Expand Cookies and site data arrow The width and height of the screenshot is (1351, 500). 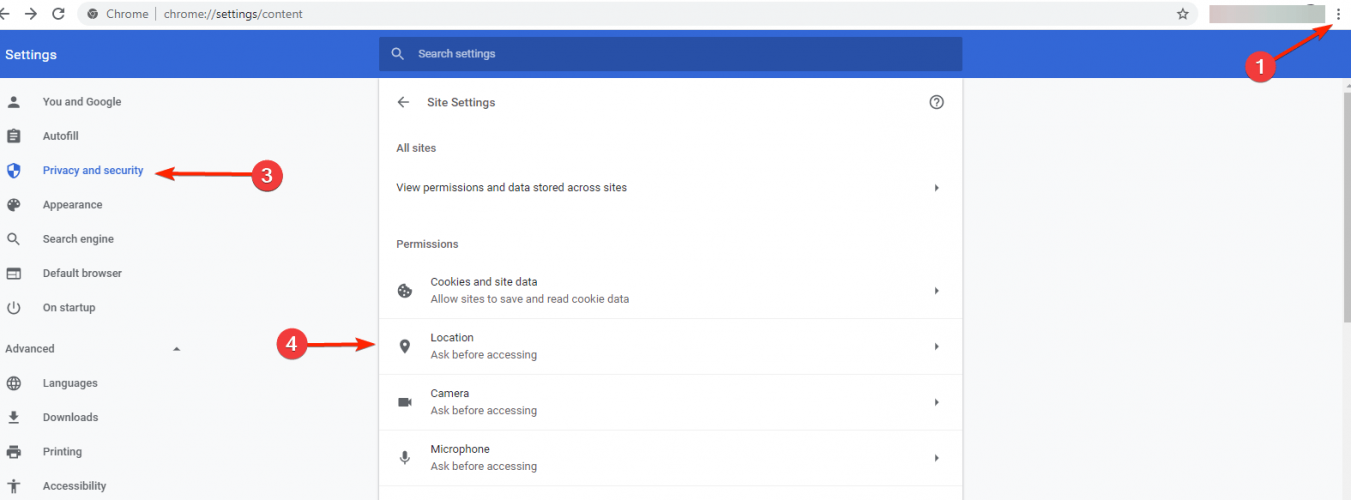point(937,291)
